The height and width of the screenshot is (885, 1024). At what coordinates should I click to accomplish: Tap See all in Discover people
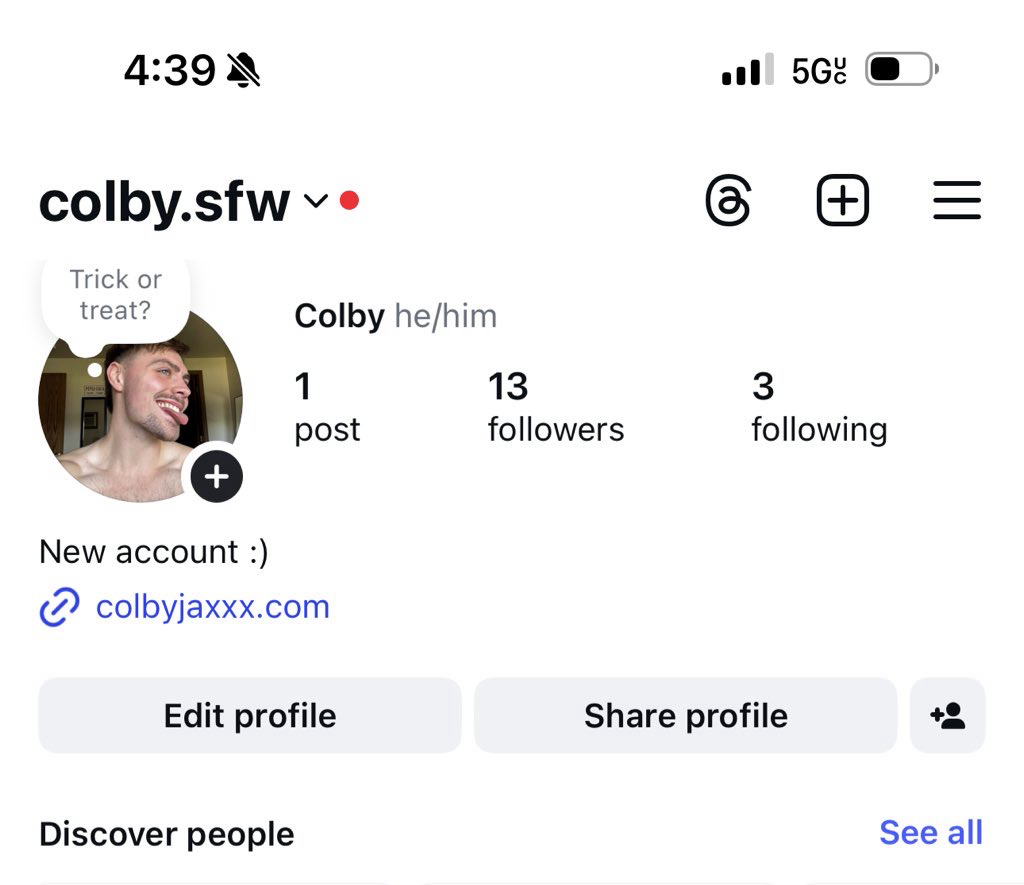pyautogui.click(x=931, y=833)
